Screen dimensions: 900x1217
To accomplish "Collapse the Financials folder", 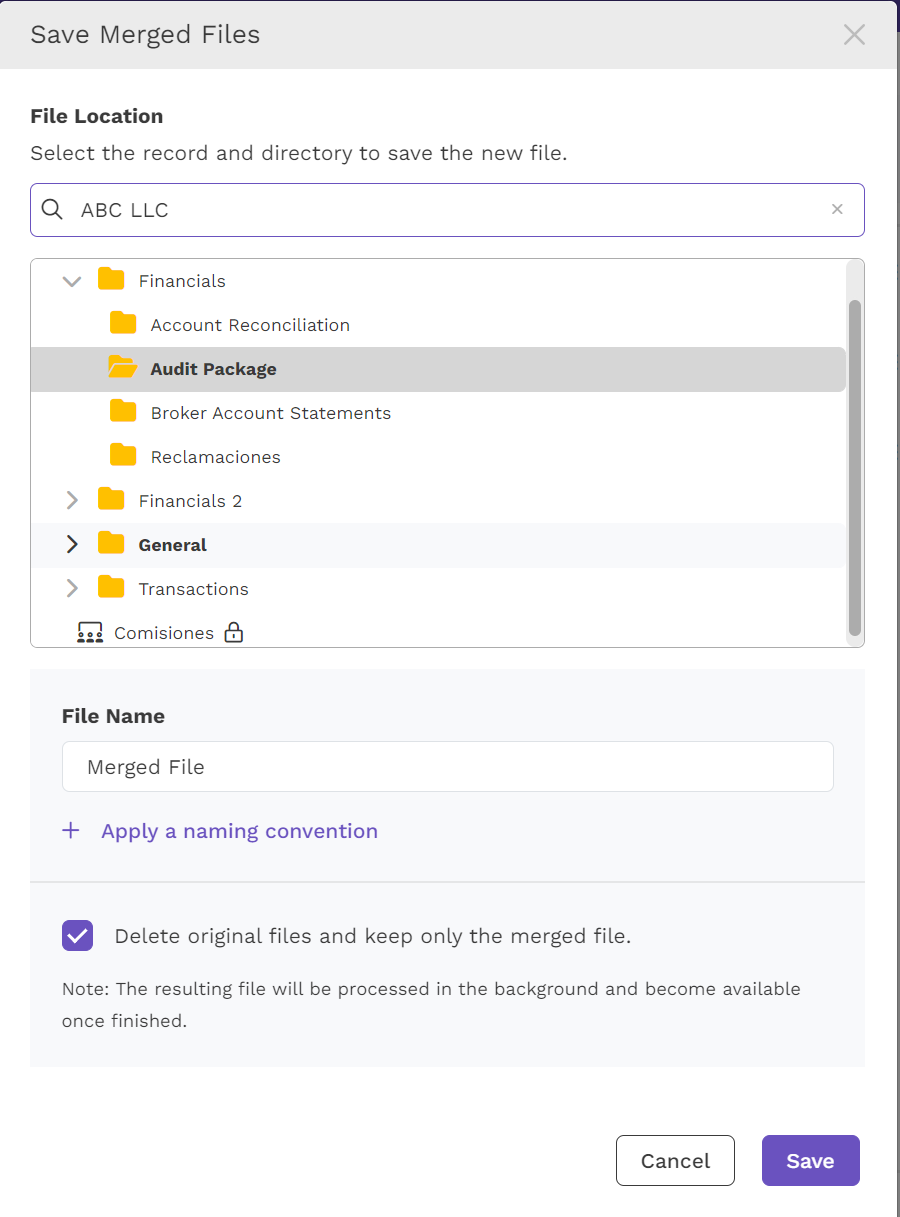I will [71, 281].
